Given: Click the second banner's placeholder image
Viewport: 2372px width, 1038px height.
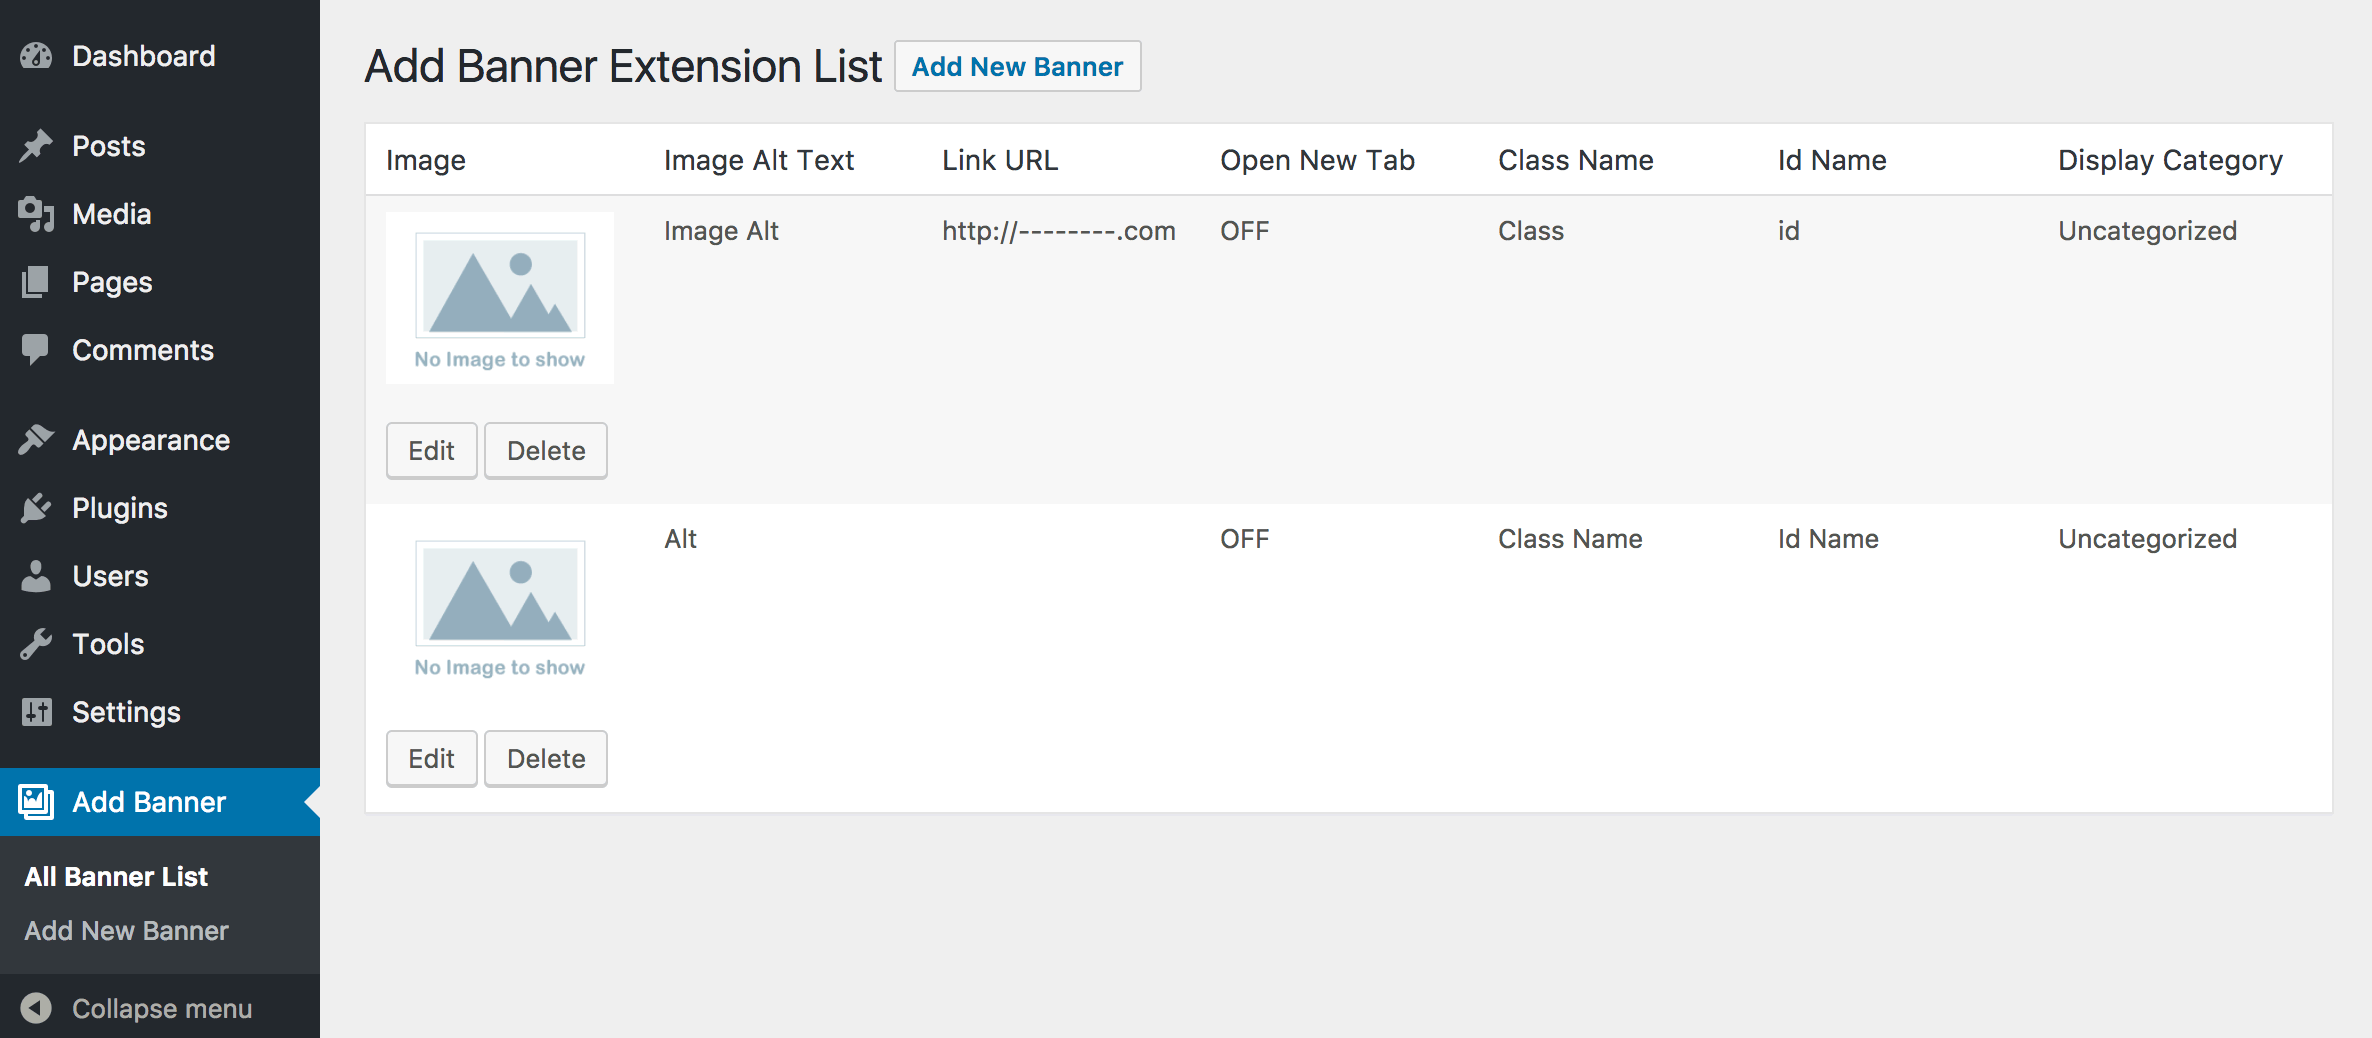Looking at the screenshot, I should (x=500, y=606).
